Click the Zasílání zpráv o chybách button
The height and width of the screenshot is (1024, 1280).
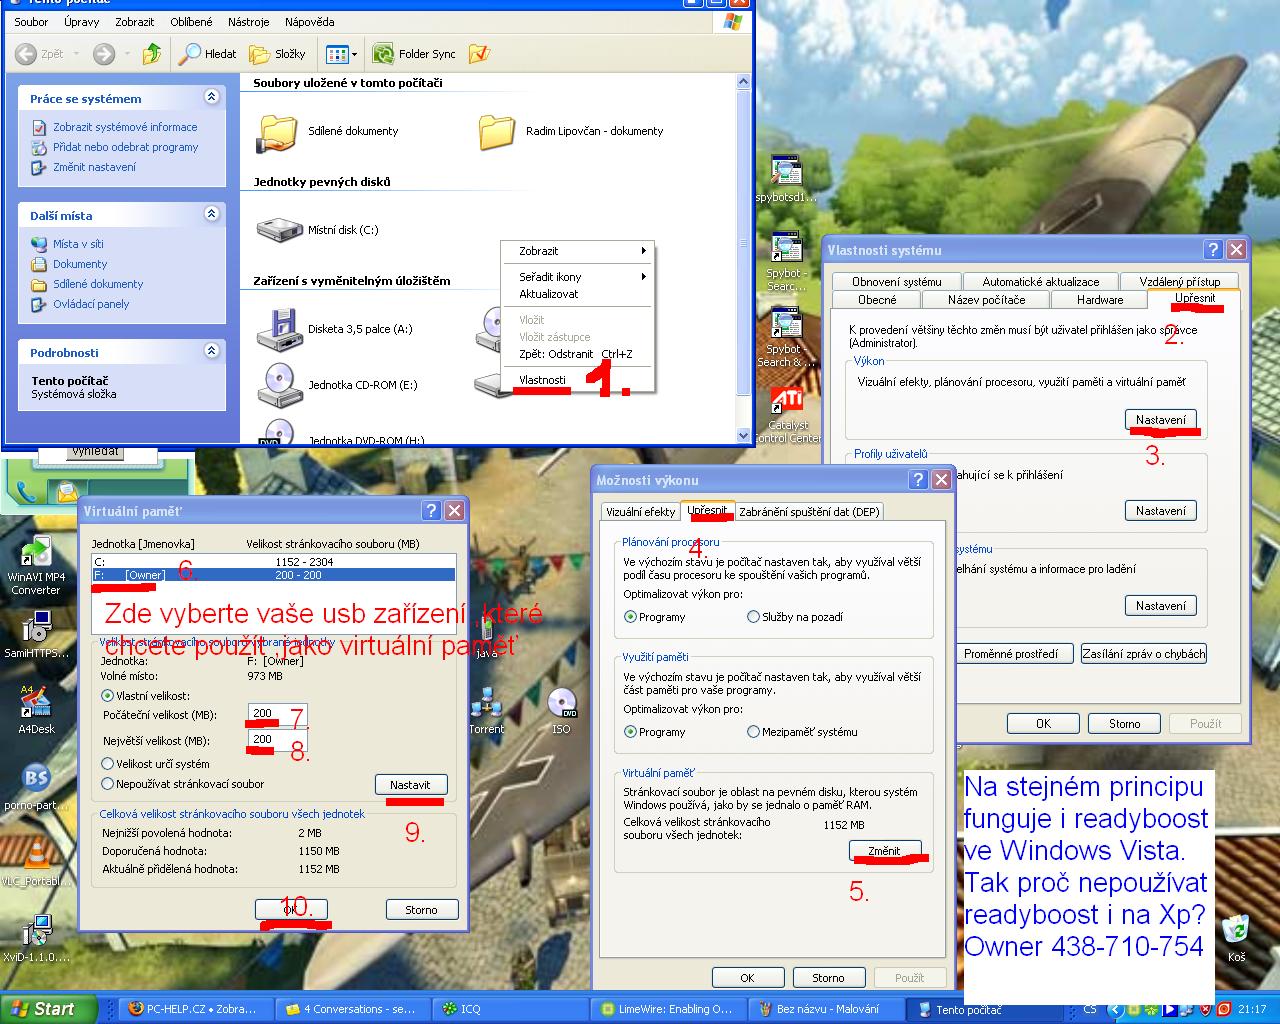click(x=1144, y=654)
